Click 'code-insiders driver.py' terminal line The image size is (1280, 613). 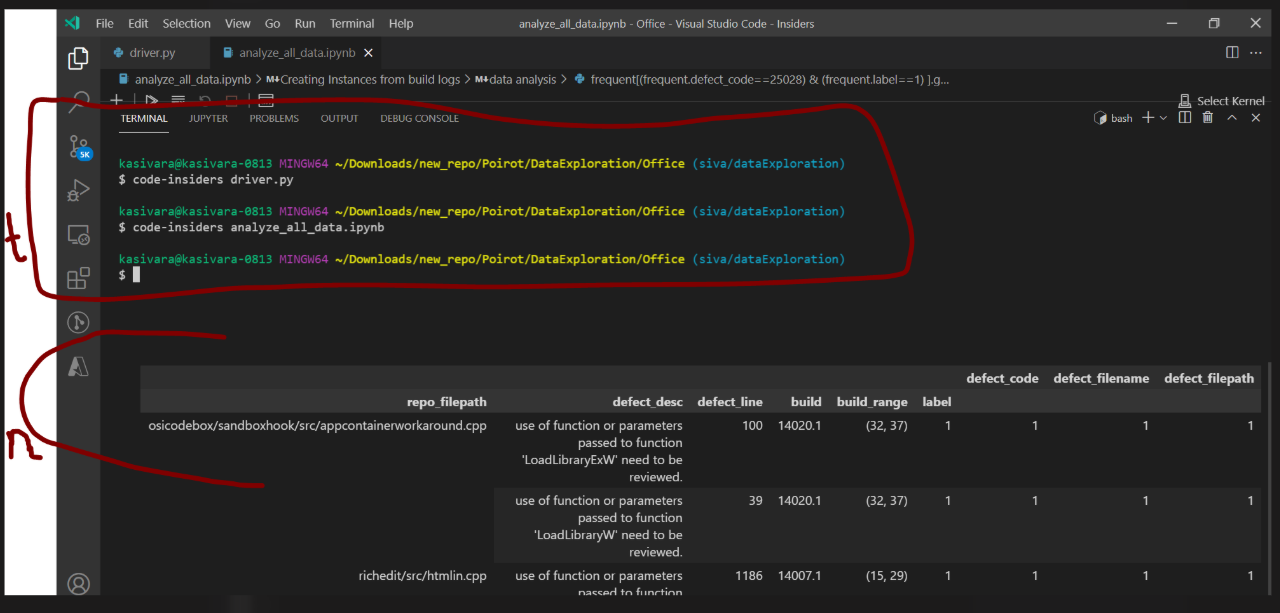click(213, 179)
